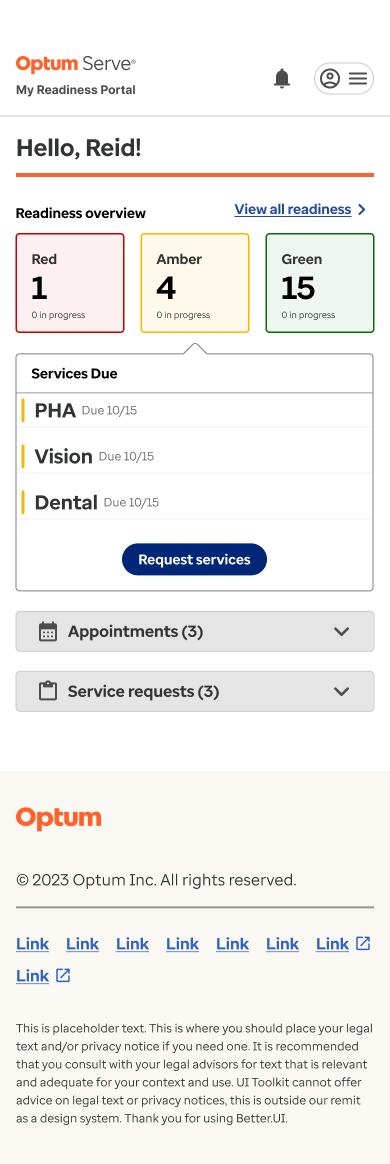Click the Request services button
Screen dimensions: 390x1164
pos(195,560)
